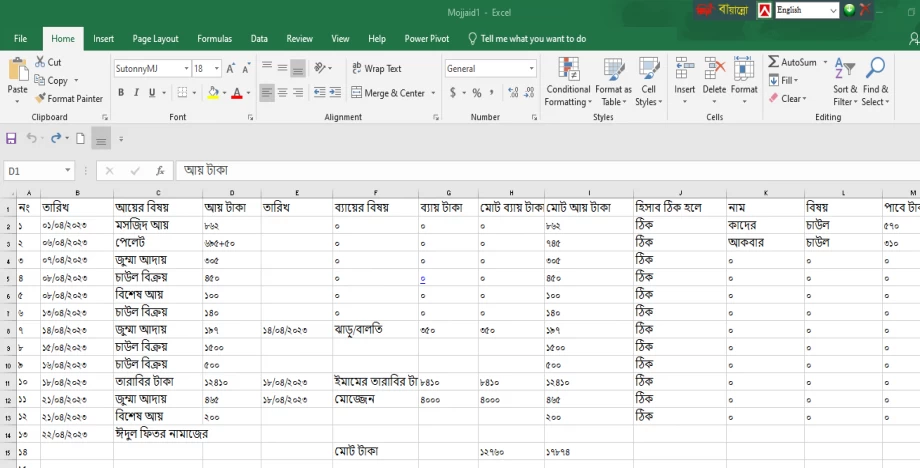This screenshot has width=920, height=468.
Task: Toggle Italic formatting
Action: click(x=136, y=93)
